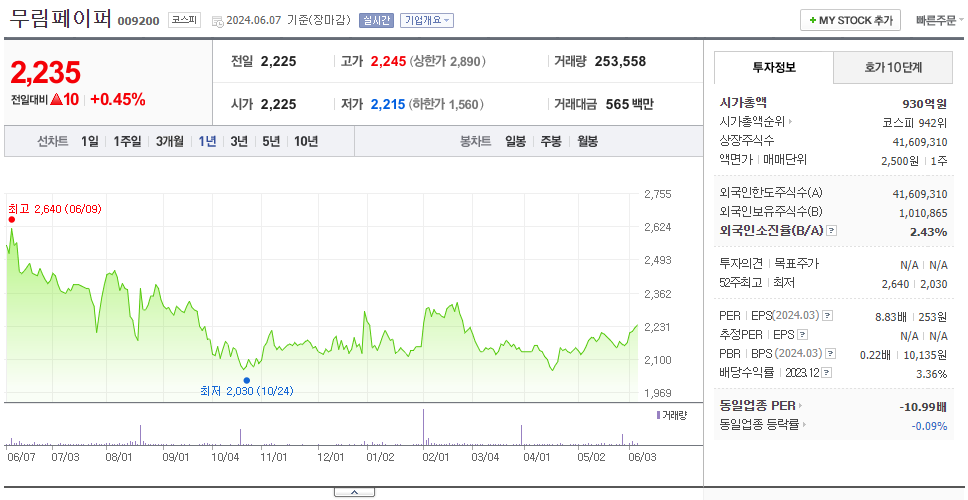968x500 pixels.
Task: Open the 시가총액순위 link
Action: point(752,122)
